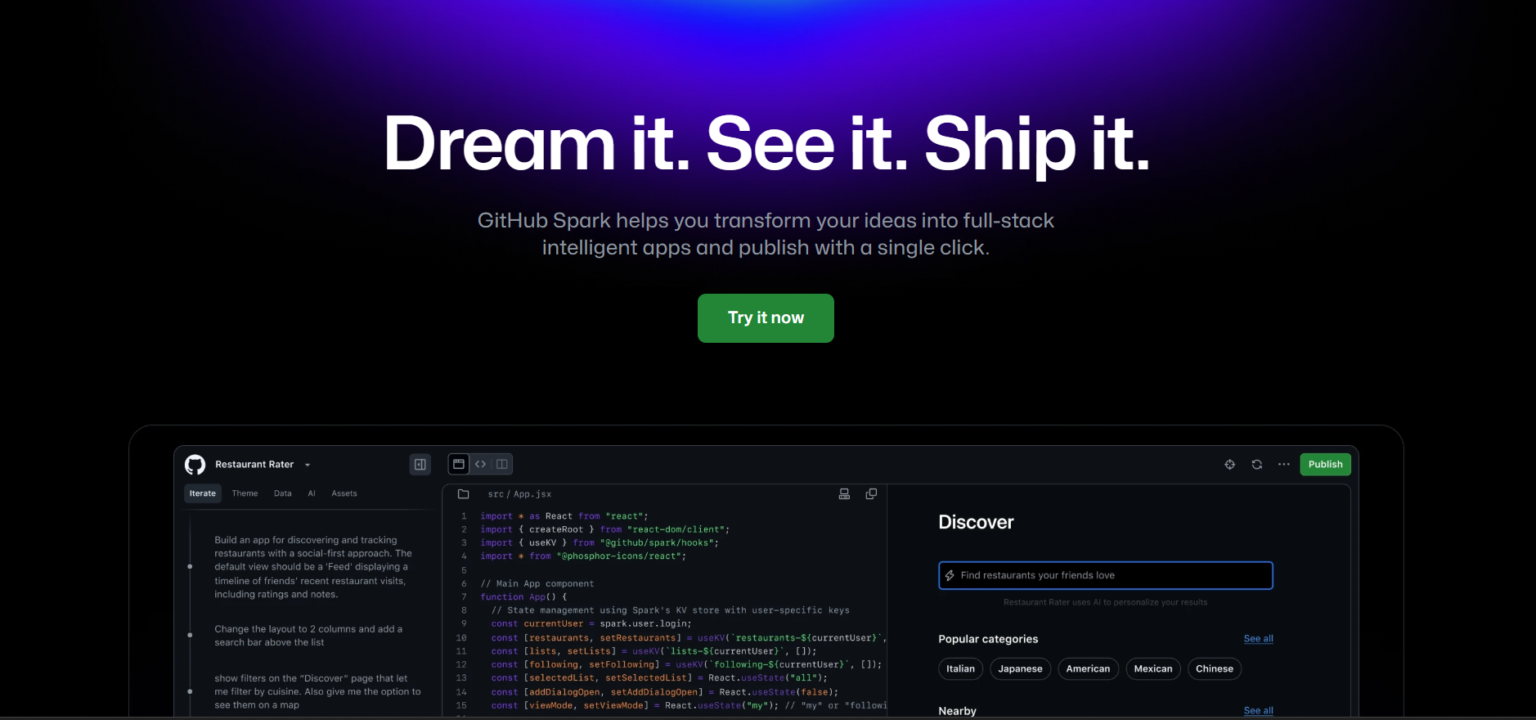
Task: Click the Find restaurants your friends love field
Action: pos(1106,575)
